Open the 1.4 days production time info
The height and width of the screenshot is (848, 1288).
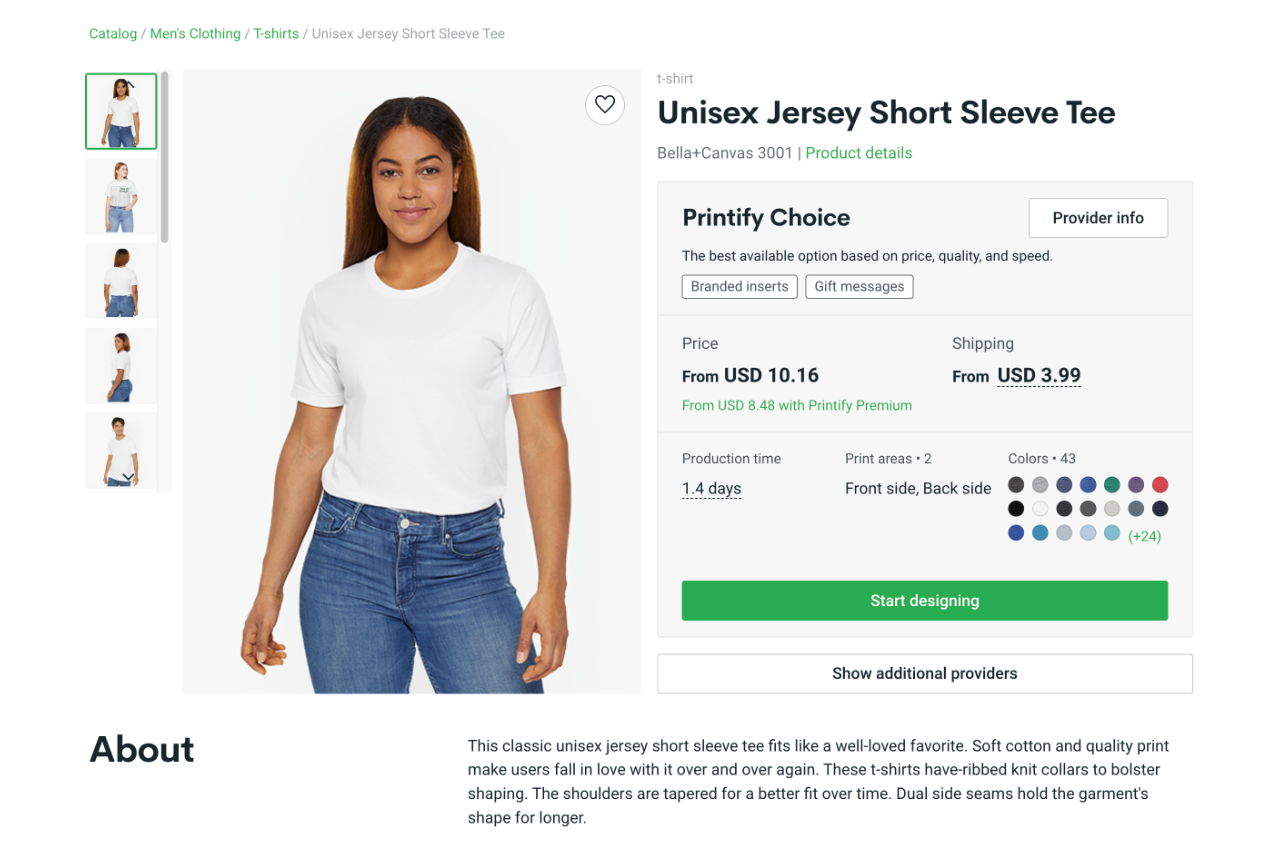(x=711, y=489)
